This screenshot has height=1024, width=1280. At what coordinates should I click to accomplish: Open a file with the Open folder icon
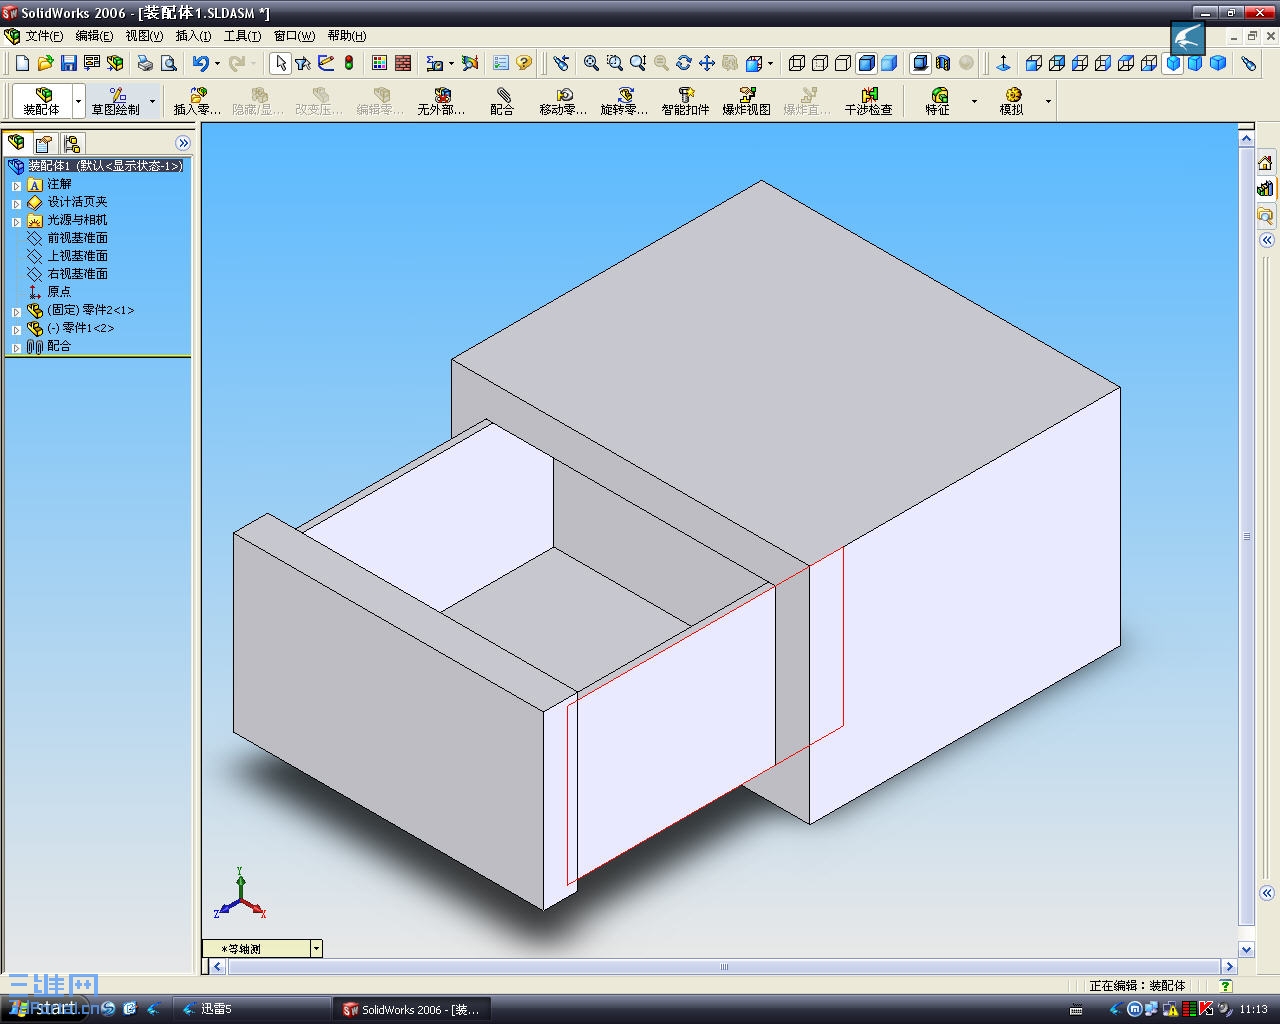pos(45,63)
